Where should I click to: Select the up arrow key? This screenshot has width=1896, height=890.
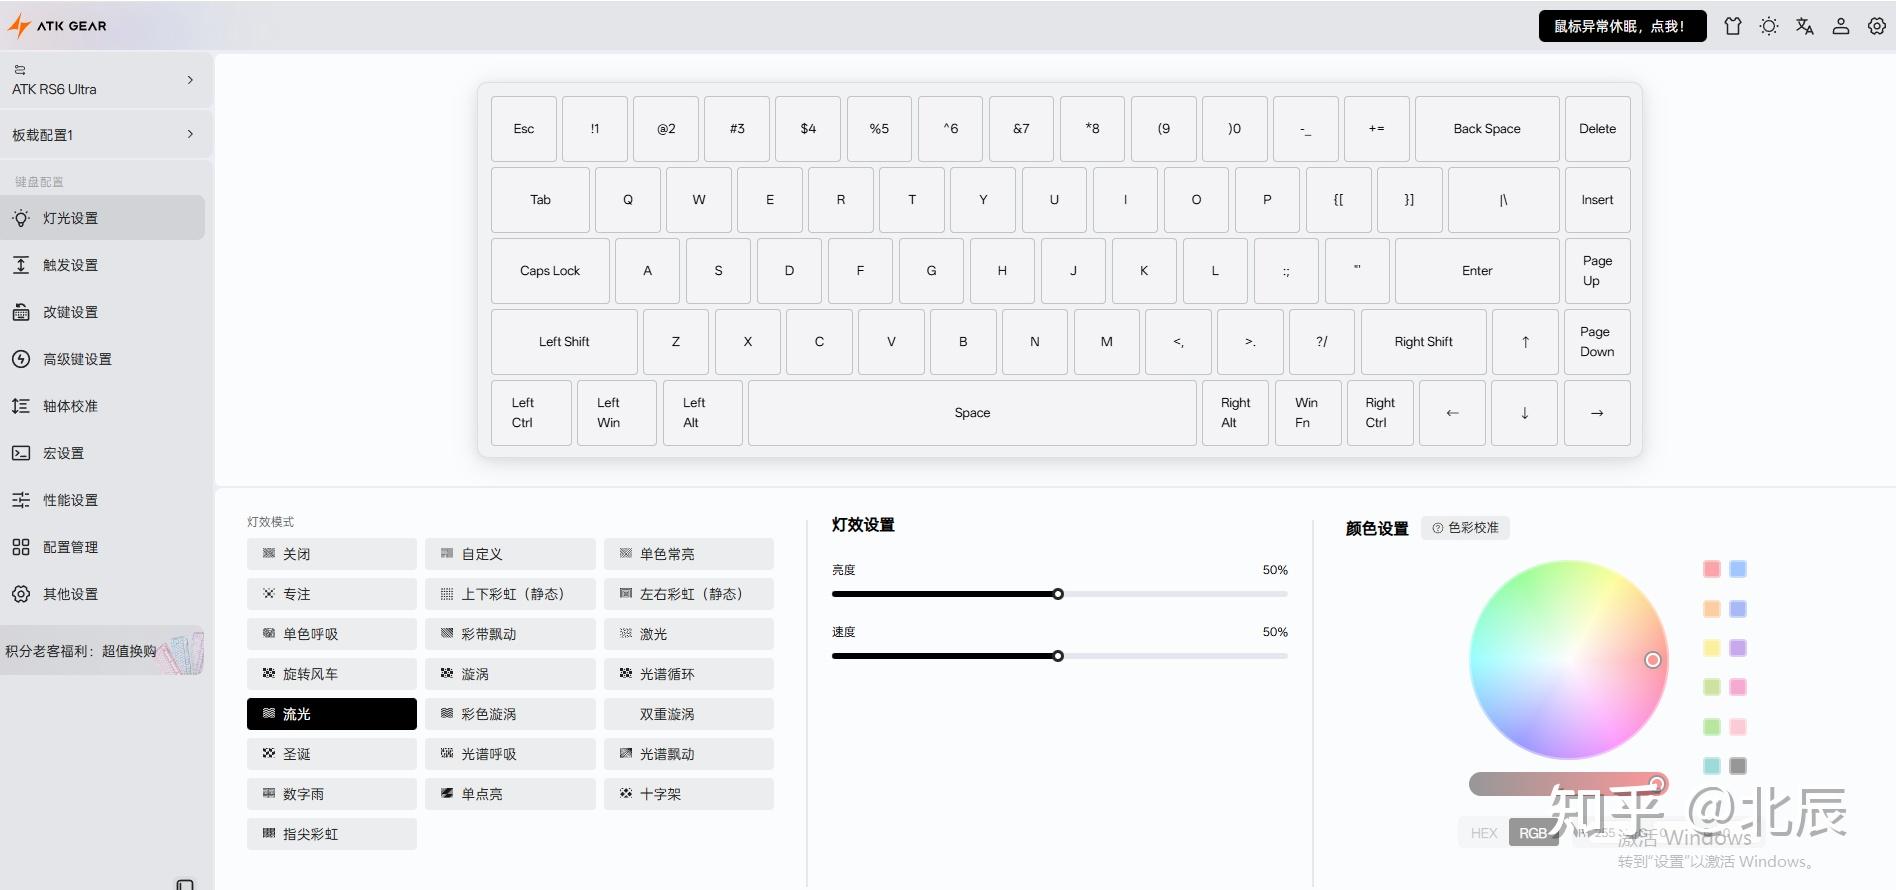[x=1525, y=342]
